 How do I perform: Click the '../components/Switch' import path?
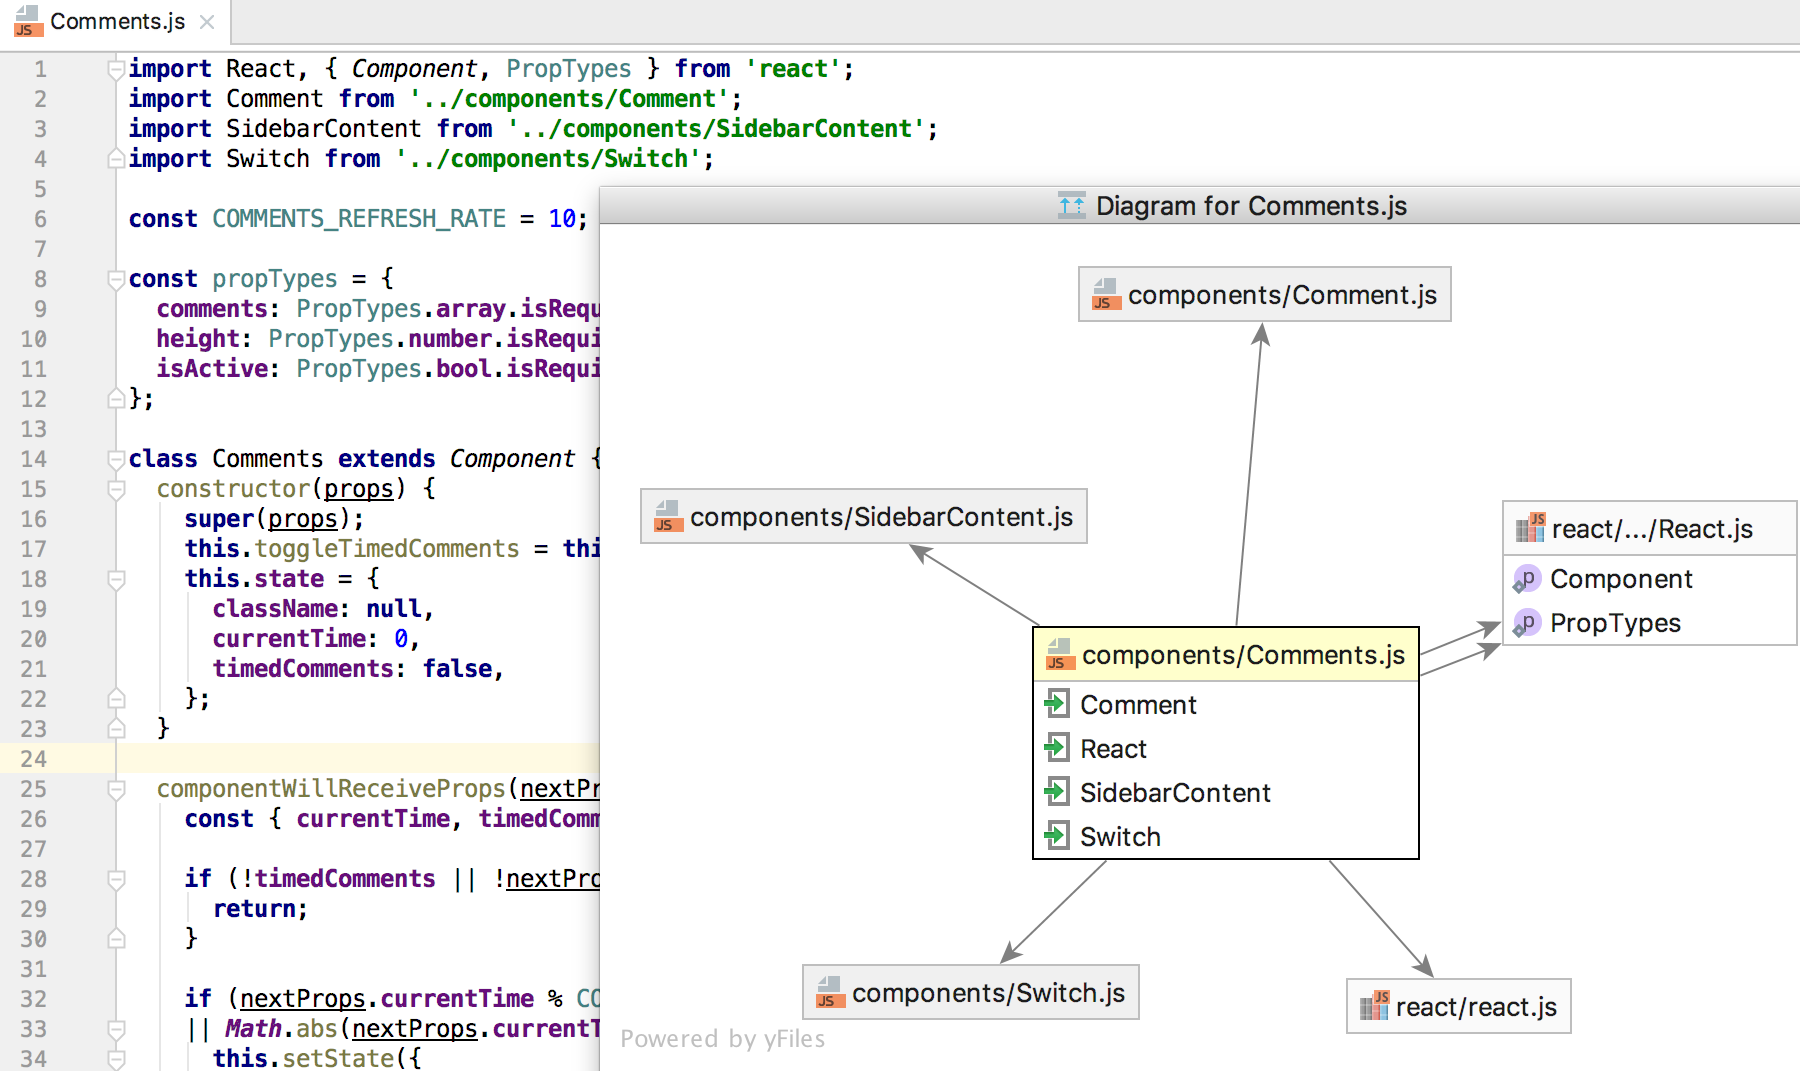click(547, 159)
